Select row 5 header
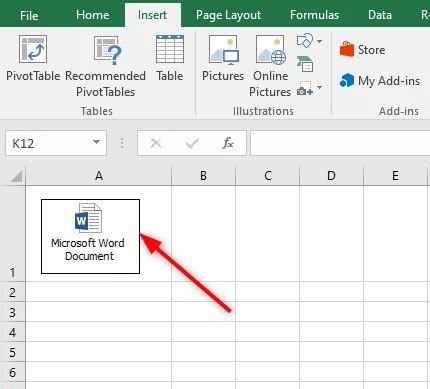Viewport: 430px width, 389px height. coord(13,352)
